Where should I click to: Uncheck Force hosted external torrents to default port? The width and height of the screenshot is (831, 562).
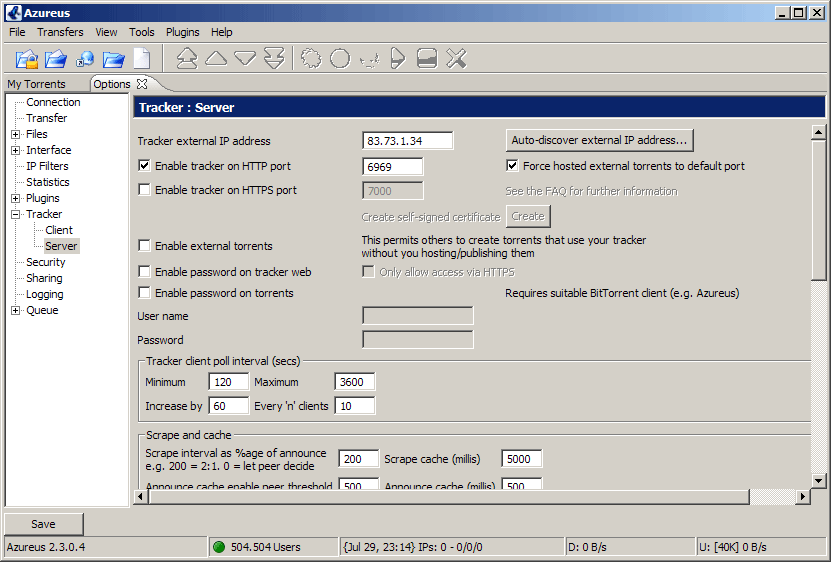tap(512, 165)
